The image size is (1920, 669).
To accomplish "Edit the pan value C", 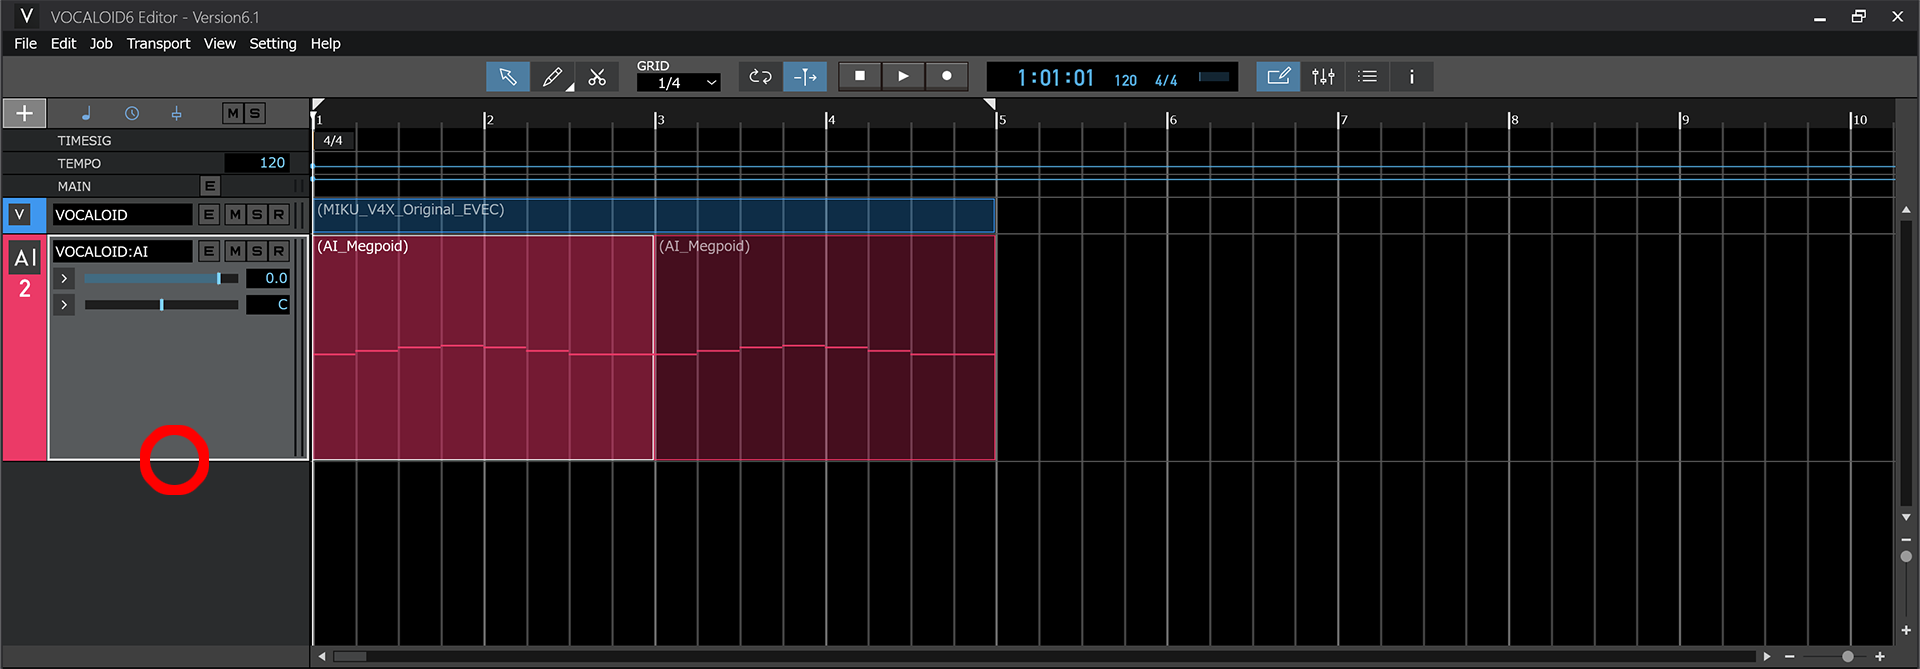I will 268,305.
